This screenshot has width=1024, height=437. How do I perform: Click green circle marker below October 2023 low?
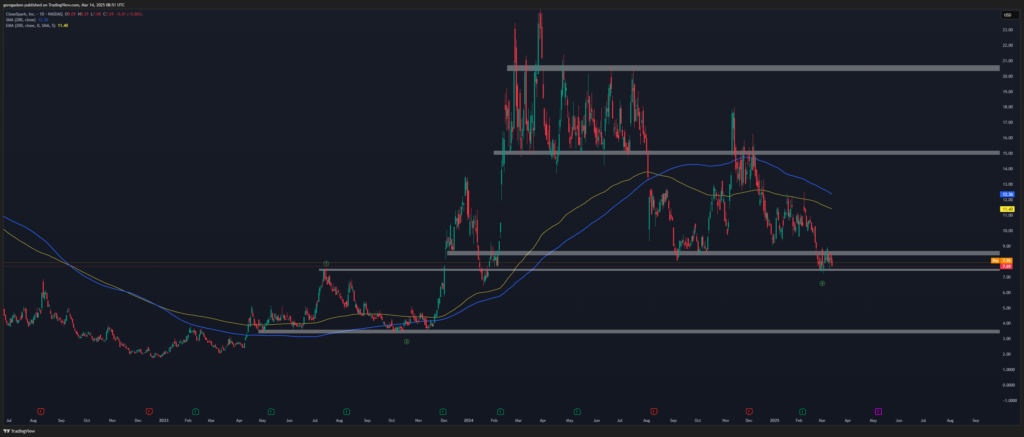coord(407,341)
